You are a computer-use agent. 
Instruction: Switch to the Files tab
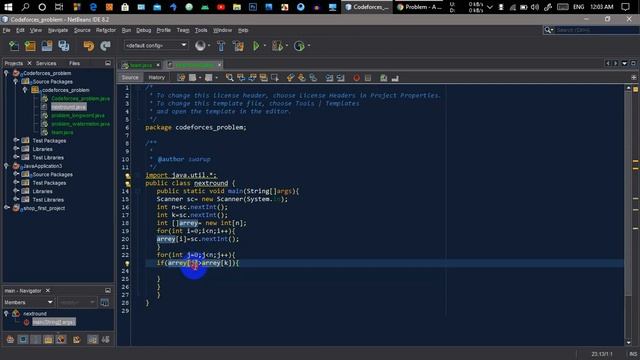pyautogui.click(x=74, y=63)
